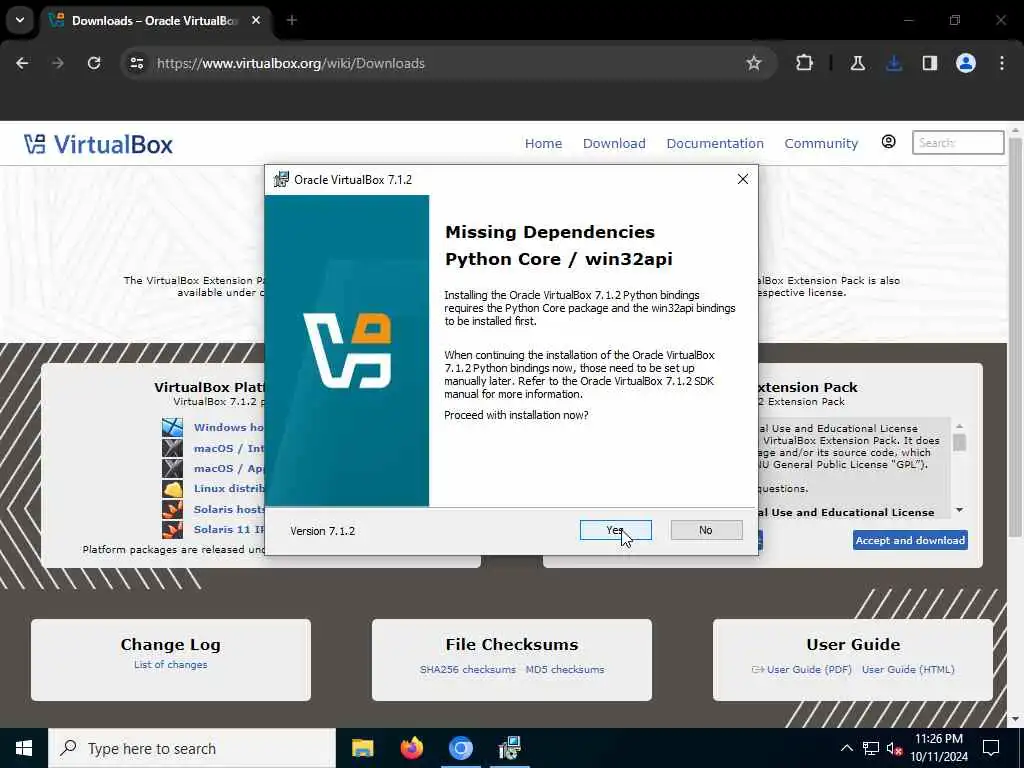Show hidden system tray icons
1024x768 pixels.
pos(846,748)
